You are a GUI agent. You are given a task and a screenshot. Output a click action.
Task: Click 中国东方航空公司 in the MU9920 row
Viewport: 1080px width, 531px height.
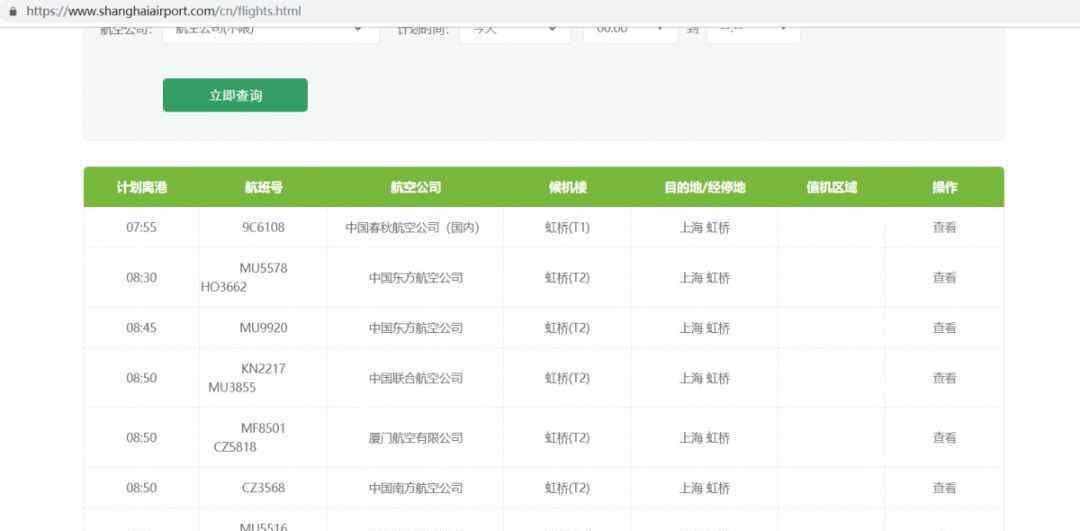pos(415,328)
